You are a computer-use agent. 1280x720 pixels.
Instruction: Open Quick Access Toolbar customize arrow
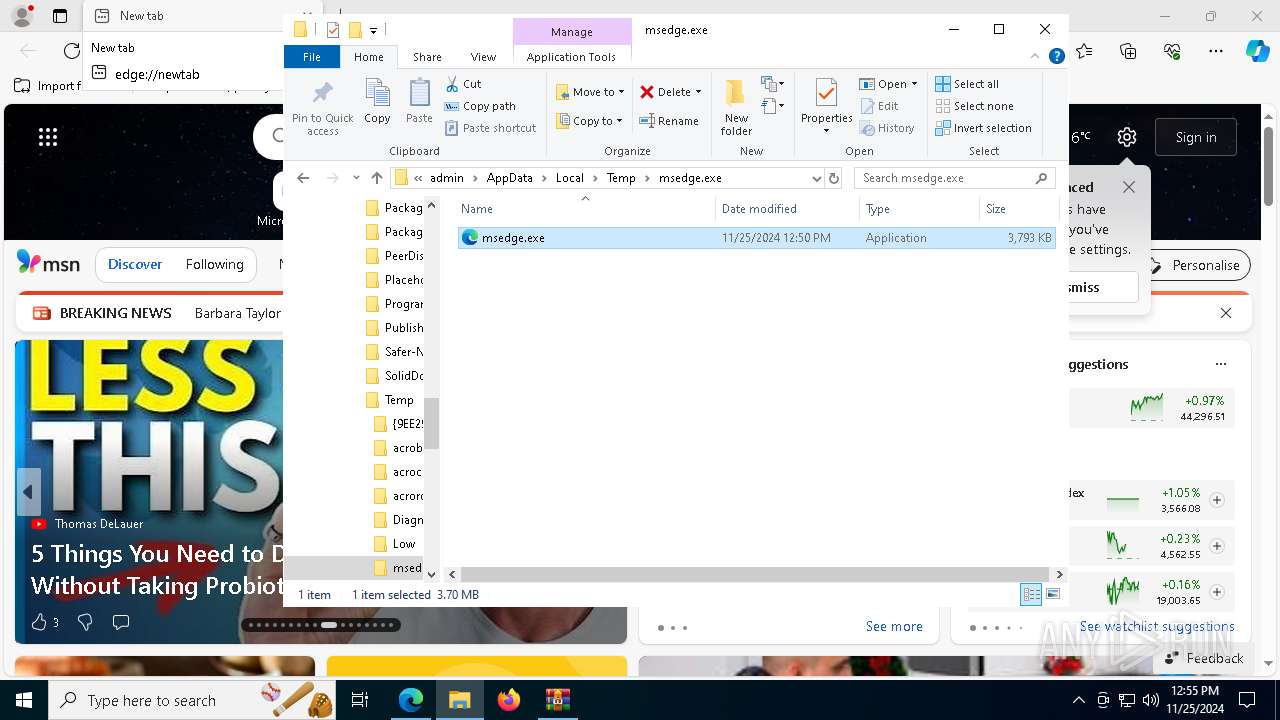click(x=373, y=30)
